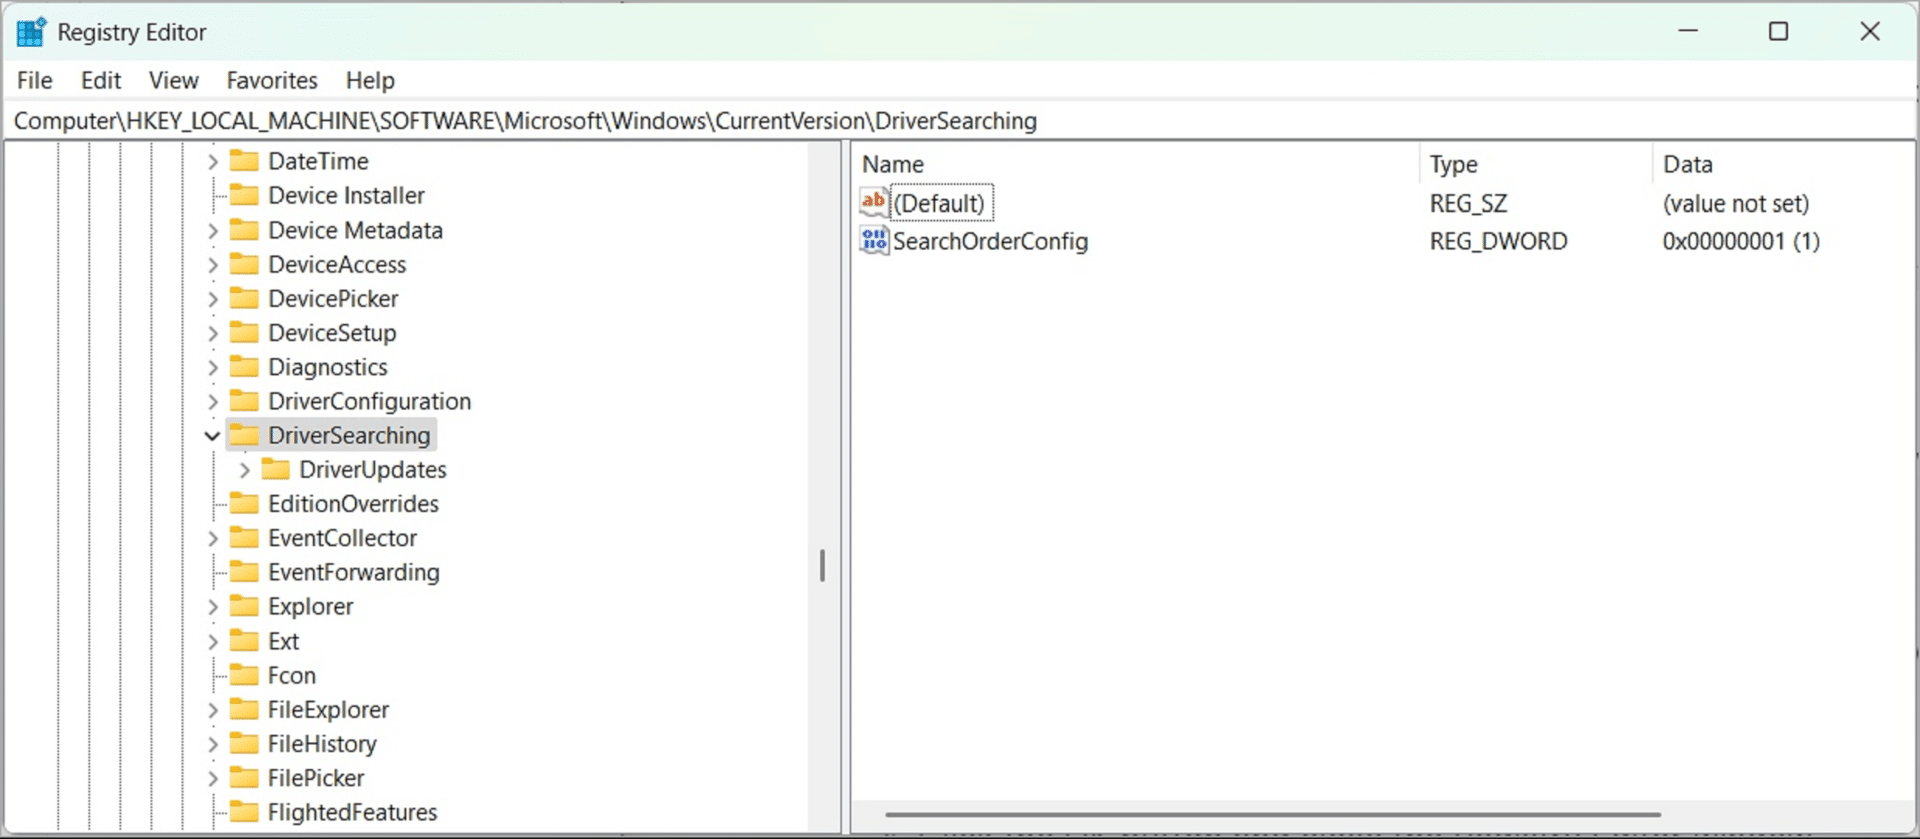
Task: Expand the Explorer key
Action: 212,606
